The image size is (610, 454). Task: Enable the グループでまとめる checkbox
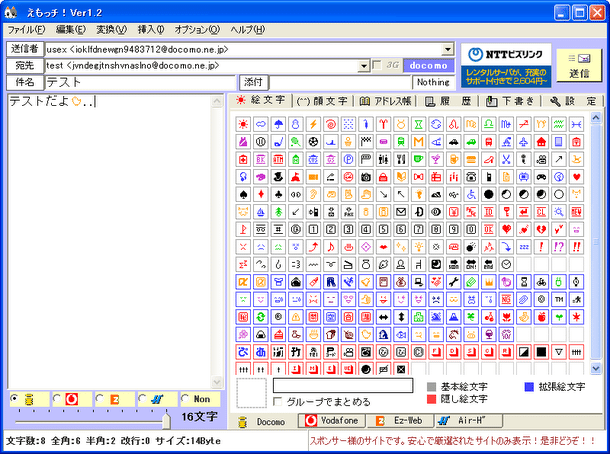coord(277,401)
